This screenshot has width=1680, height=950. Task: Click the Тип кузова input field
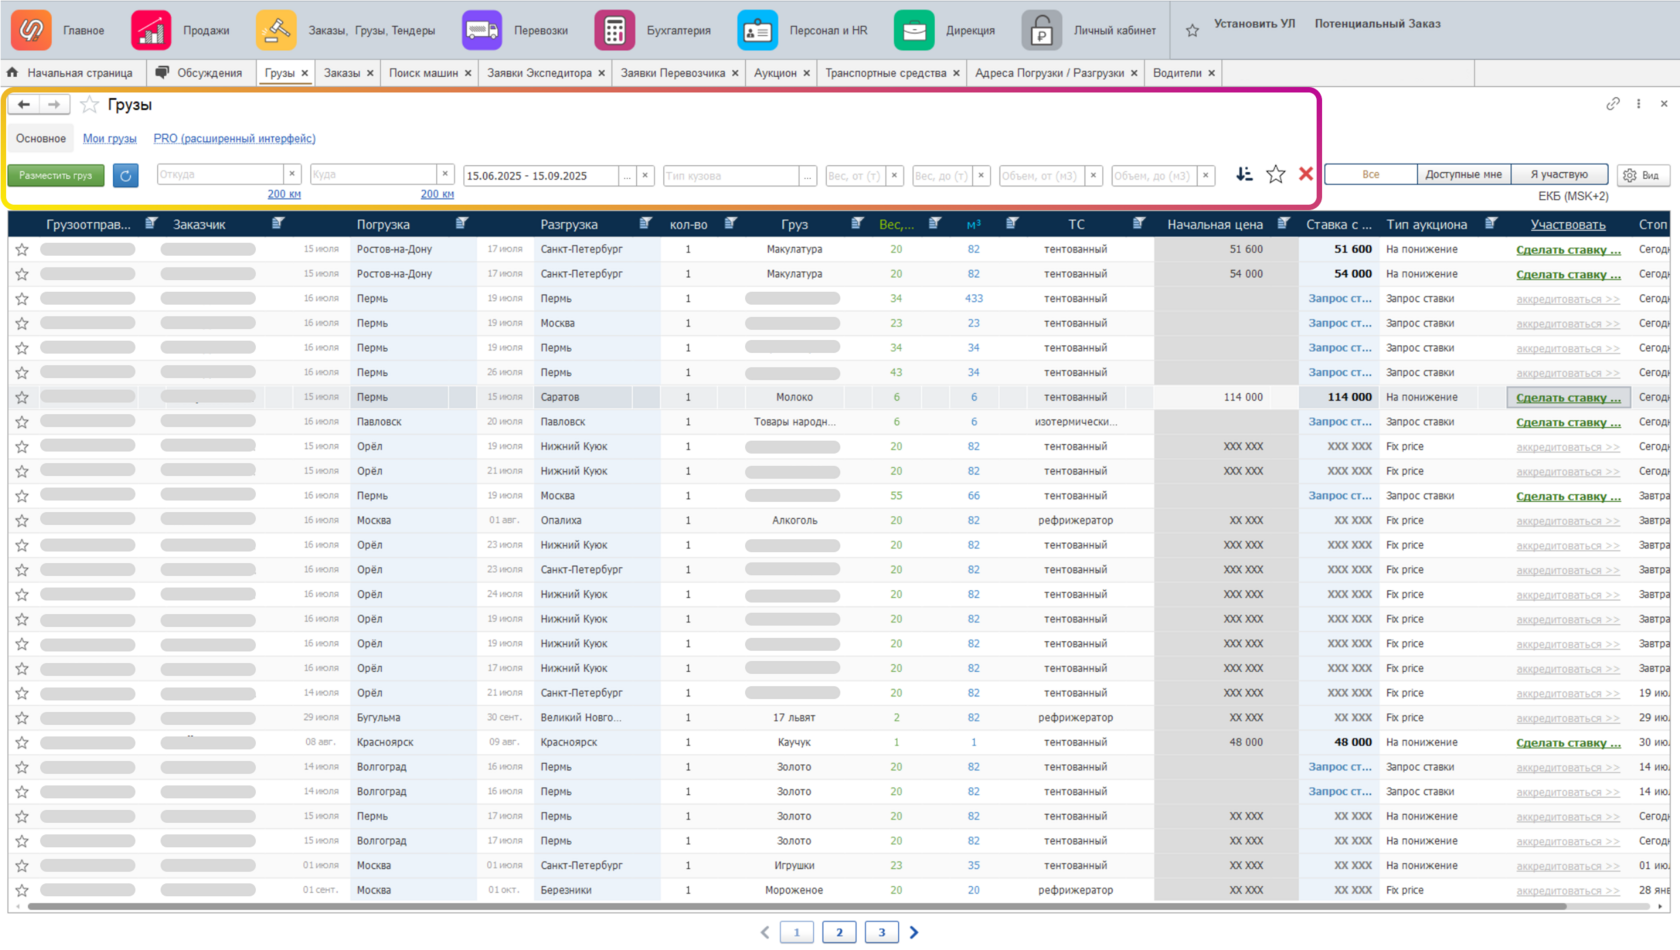tap(731, 175)
